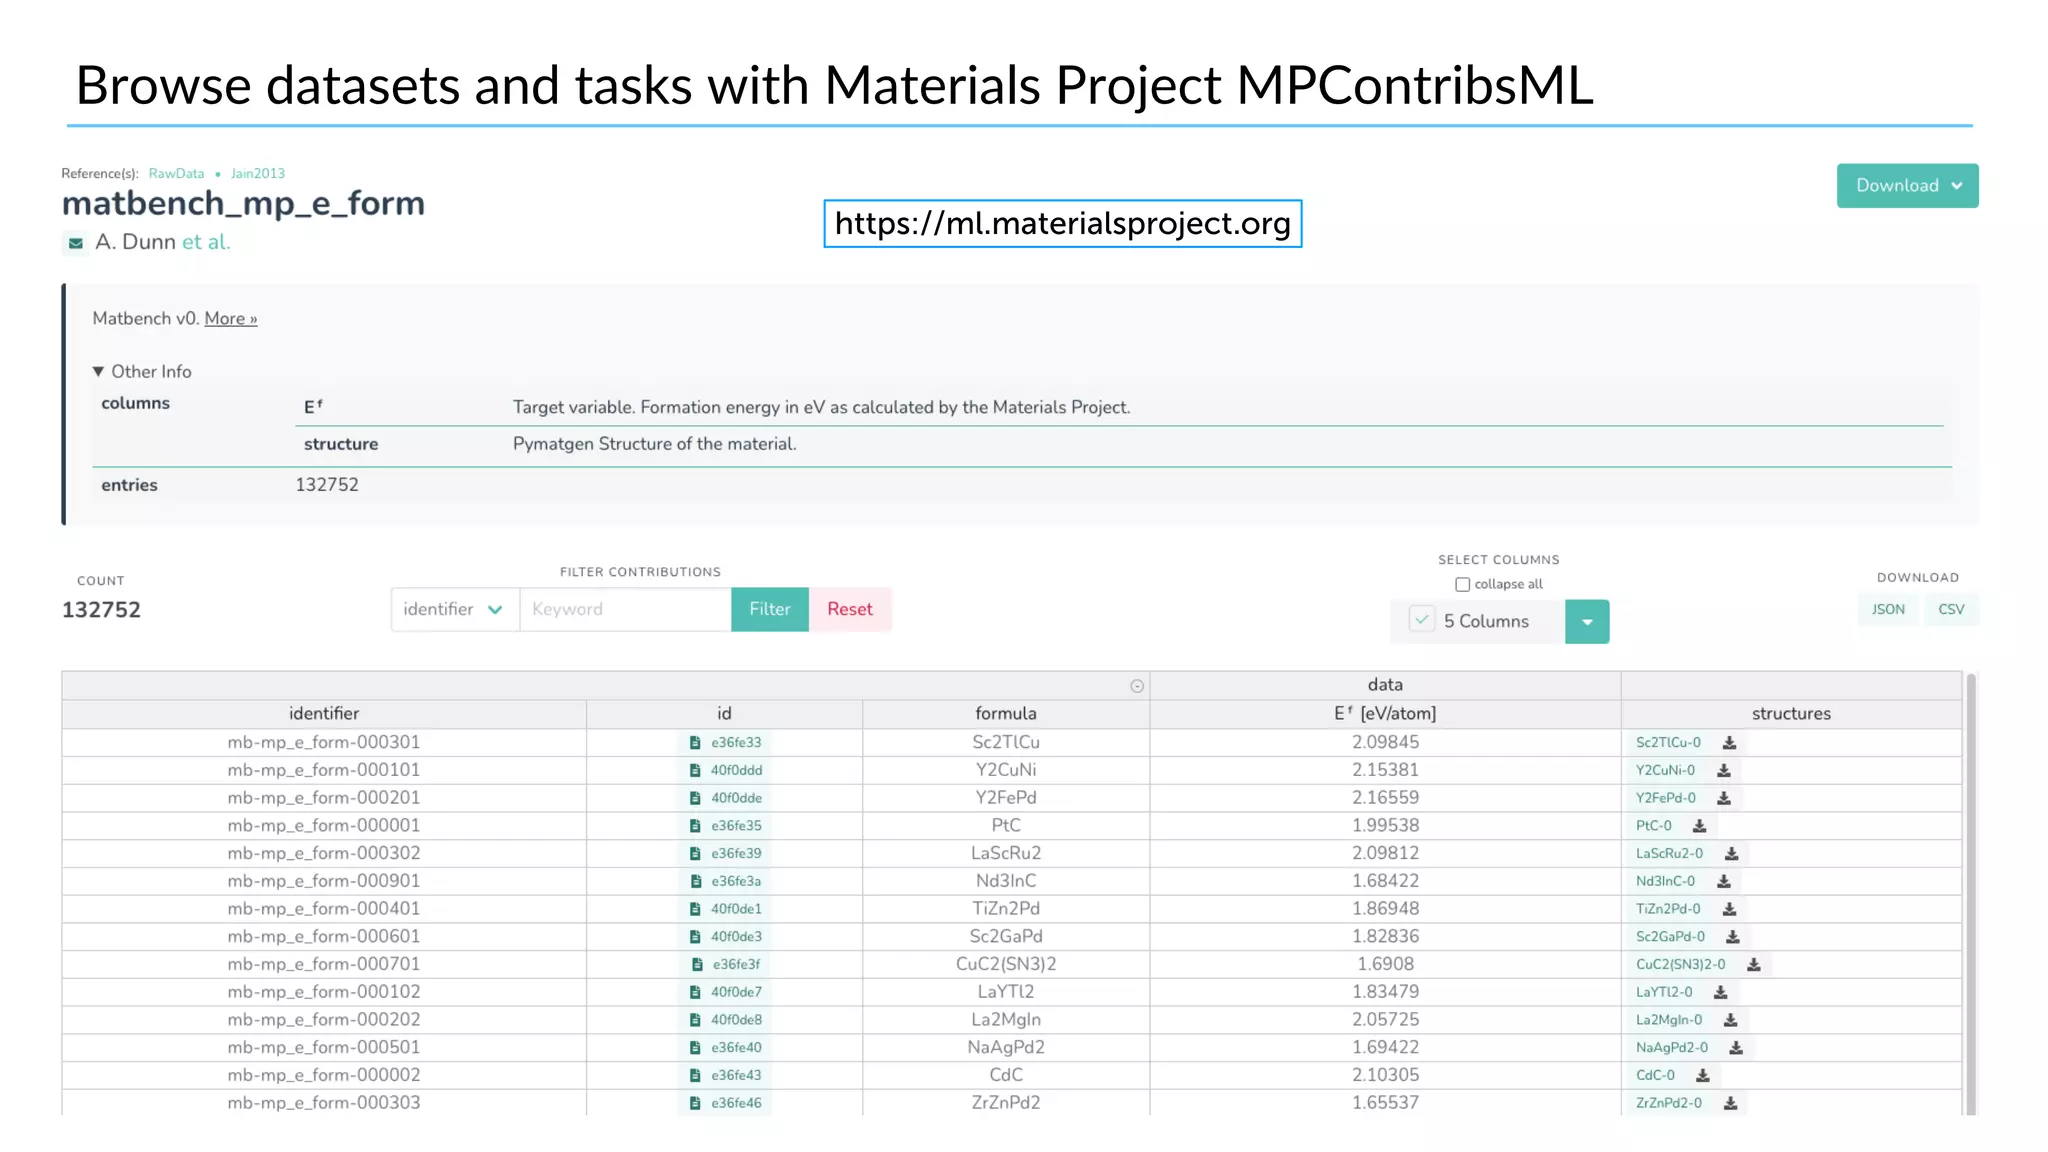
Task: Toggle the collapse all checkbox
Action: tap(1462, 585)
